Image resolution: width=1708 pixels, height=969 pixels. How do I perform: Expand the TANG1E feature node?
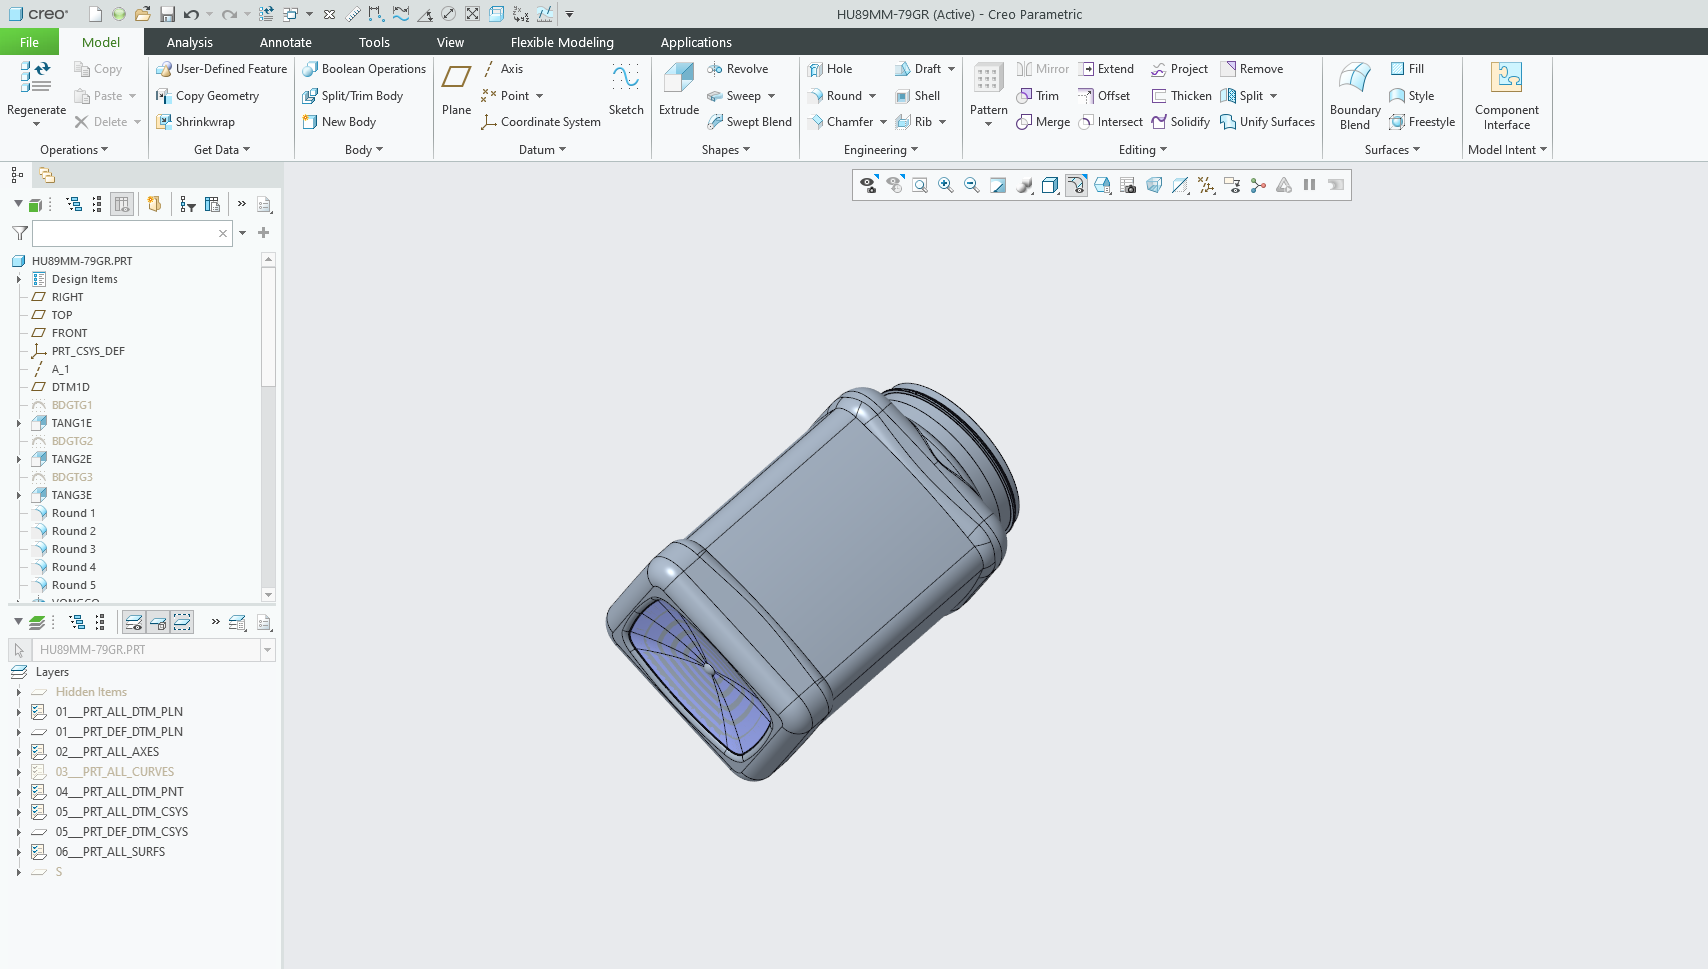(18, 423)
